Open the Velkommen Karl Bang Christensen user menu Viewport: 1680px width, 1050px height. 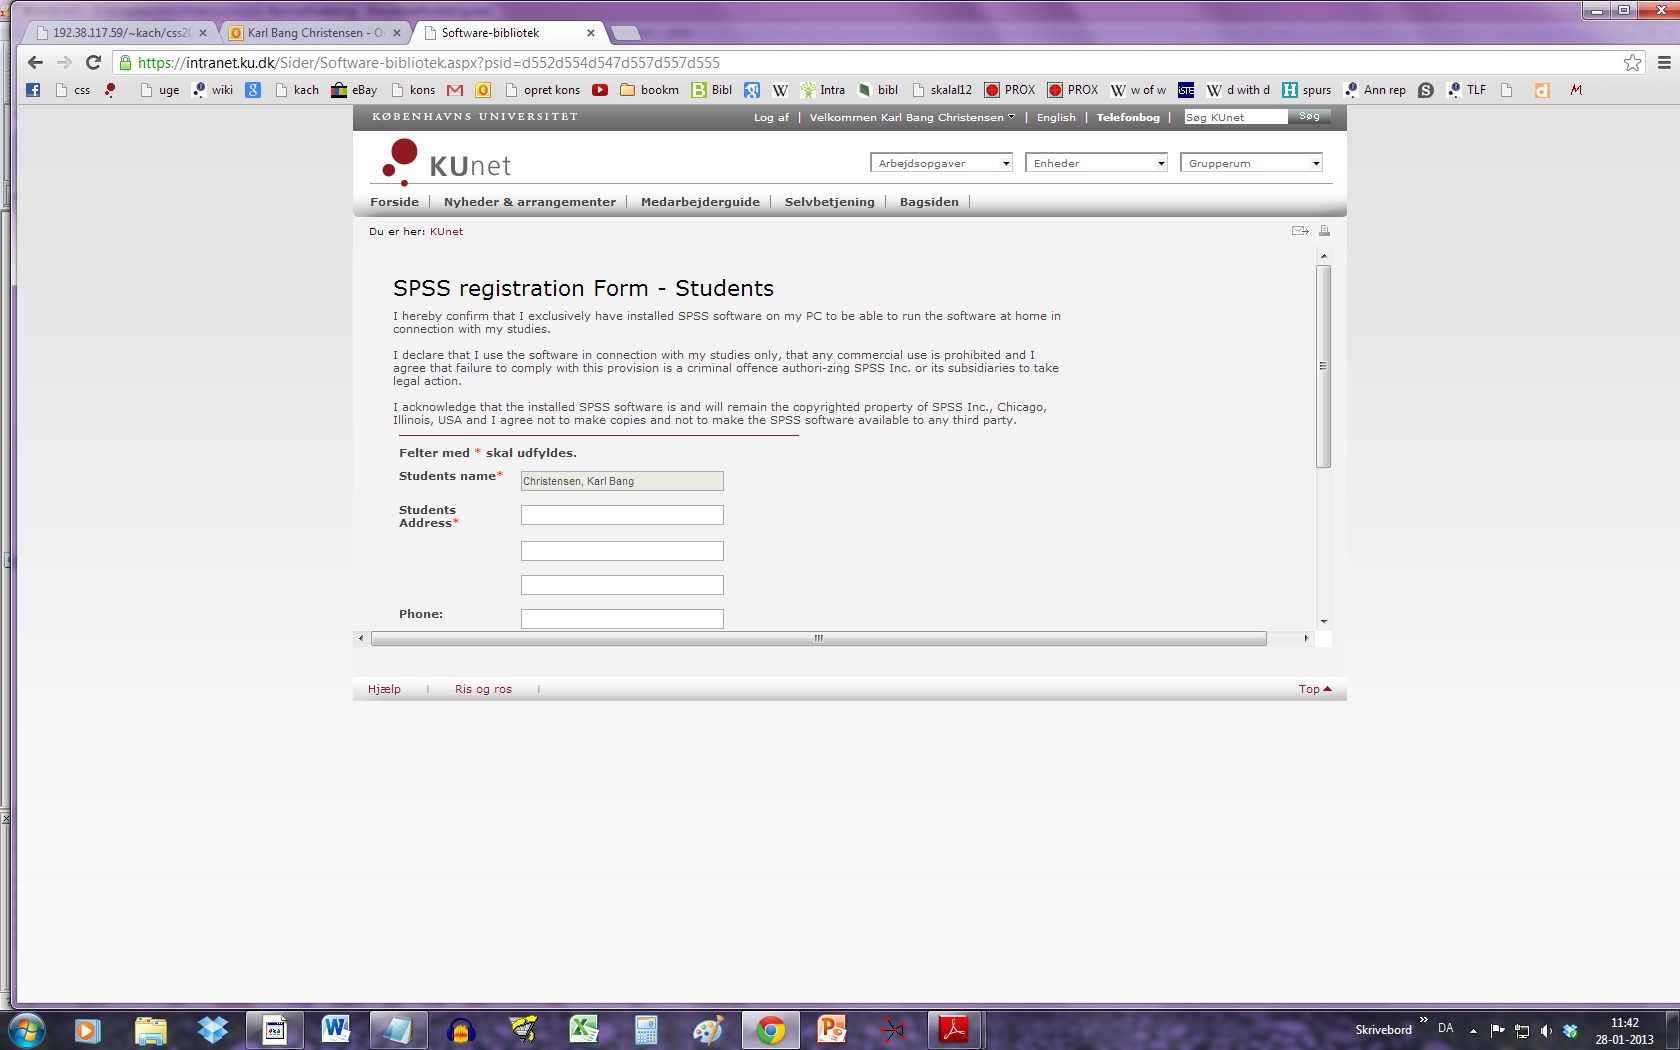click(x=912, y=117)
